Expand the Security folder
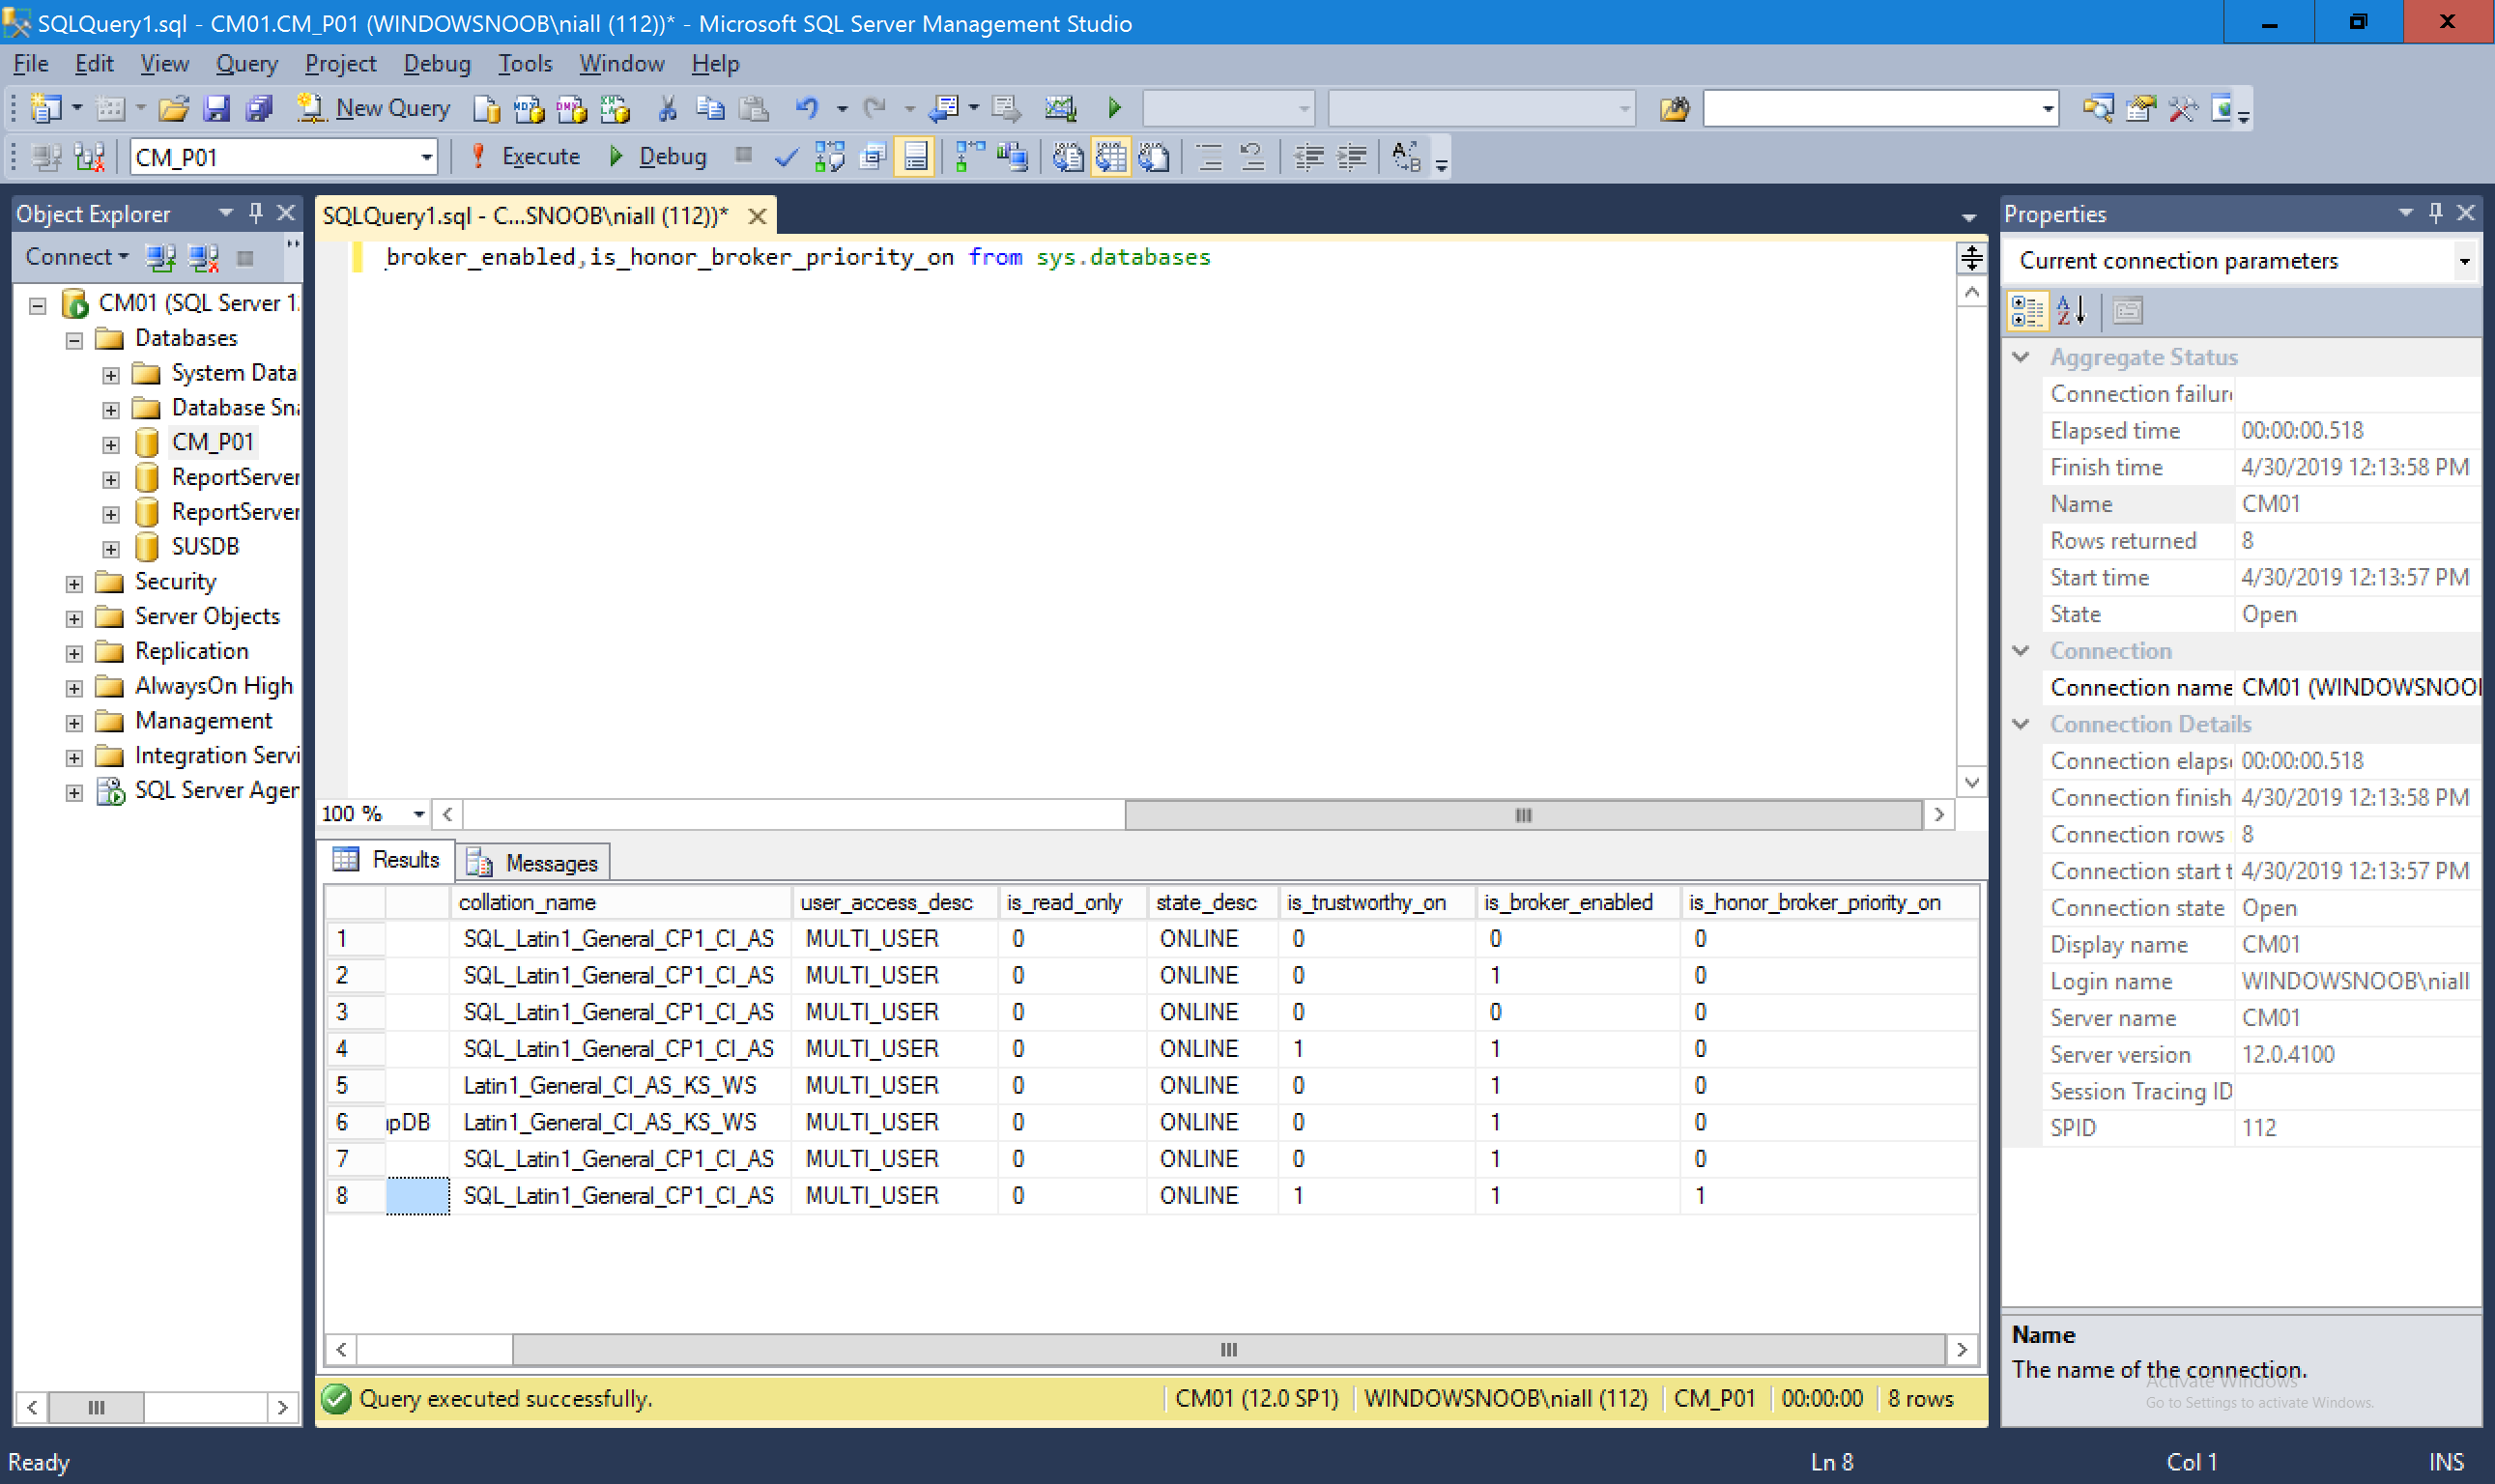 [x=74, y=583]
